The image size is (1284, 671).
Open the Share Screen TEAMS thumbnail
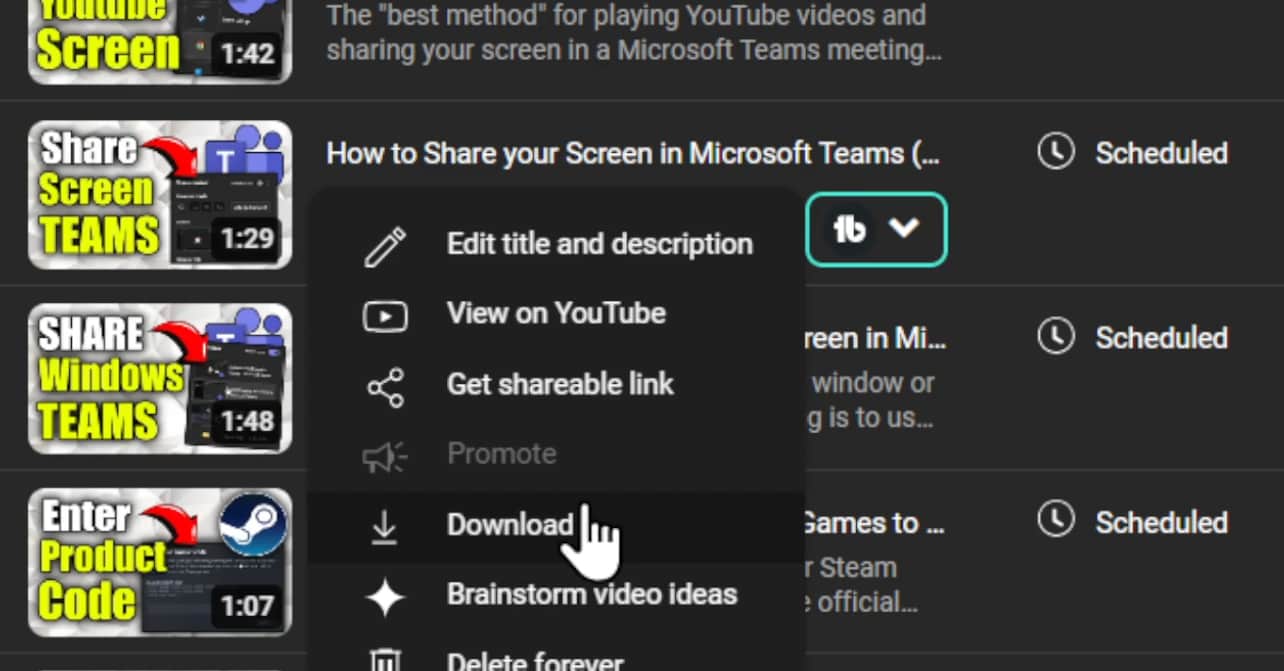click(x=160, y=195)
